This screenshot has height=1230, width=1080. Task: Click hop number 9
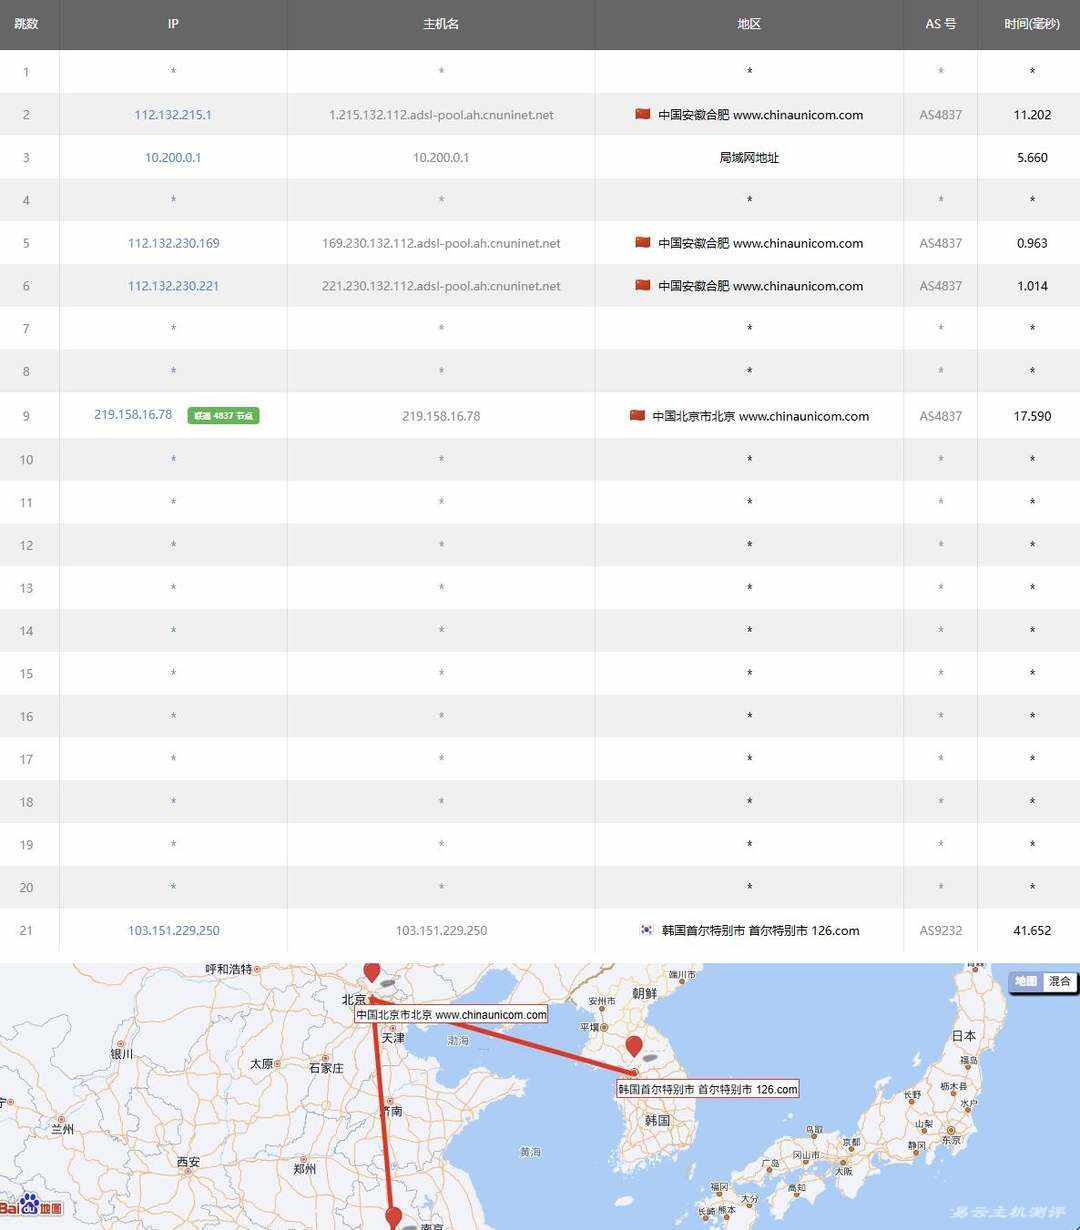(x=26, y=416)
